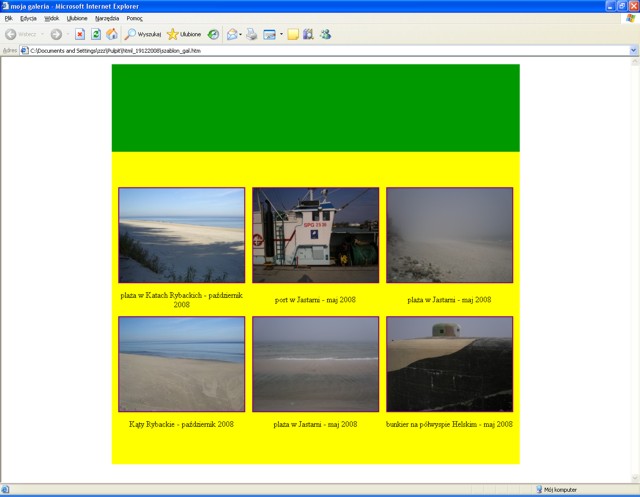
Task: Click the Print icon in the toolbar
Action: pyautogui.click(x=252, y=34)
